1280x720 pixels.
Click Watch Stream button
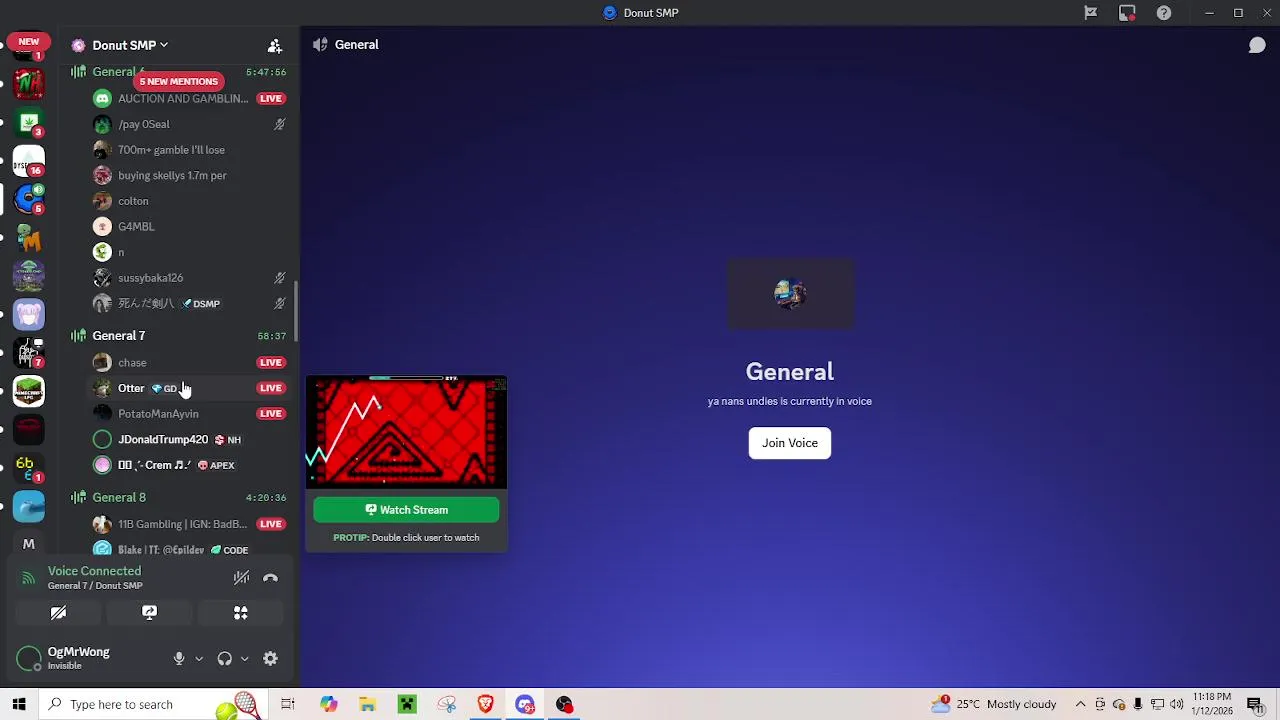(406, 510)
